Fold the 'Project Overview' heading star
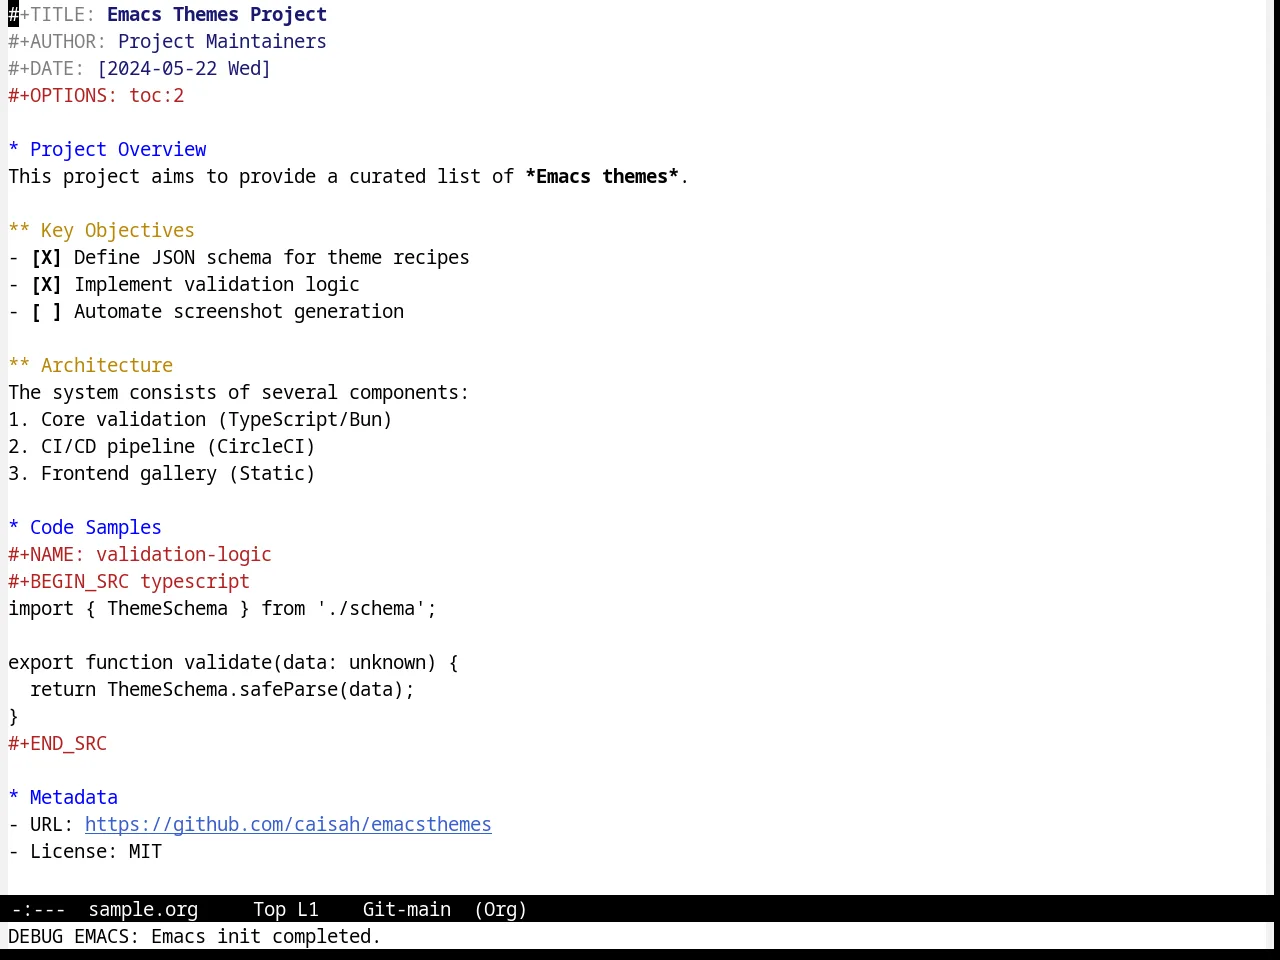Image resolution: width=1280 pixels, height=960 pixels. coord(14,150)
